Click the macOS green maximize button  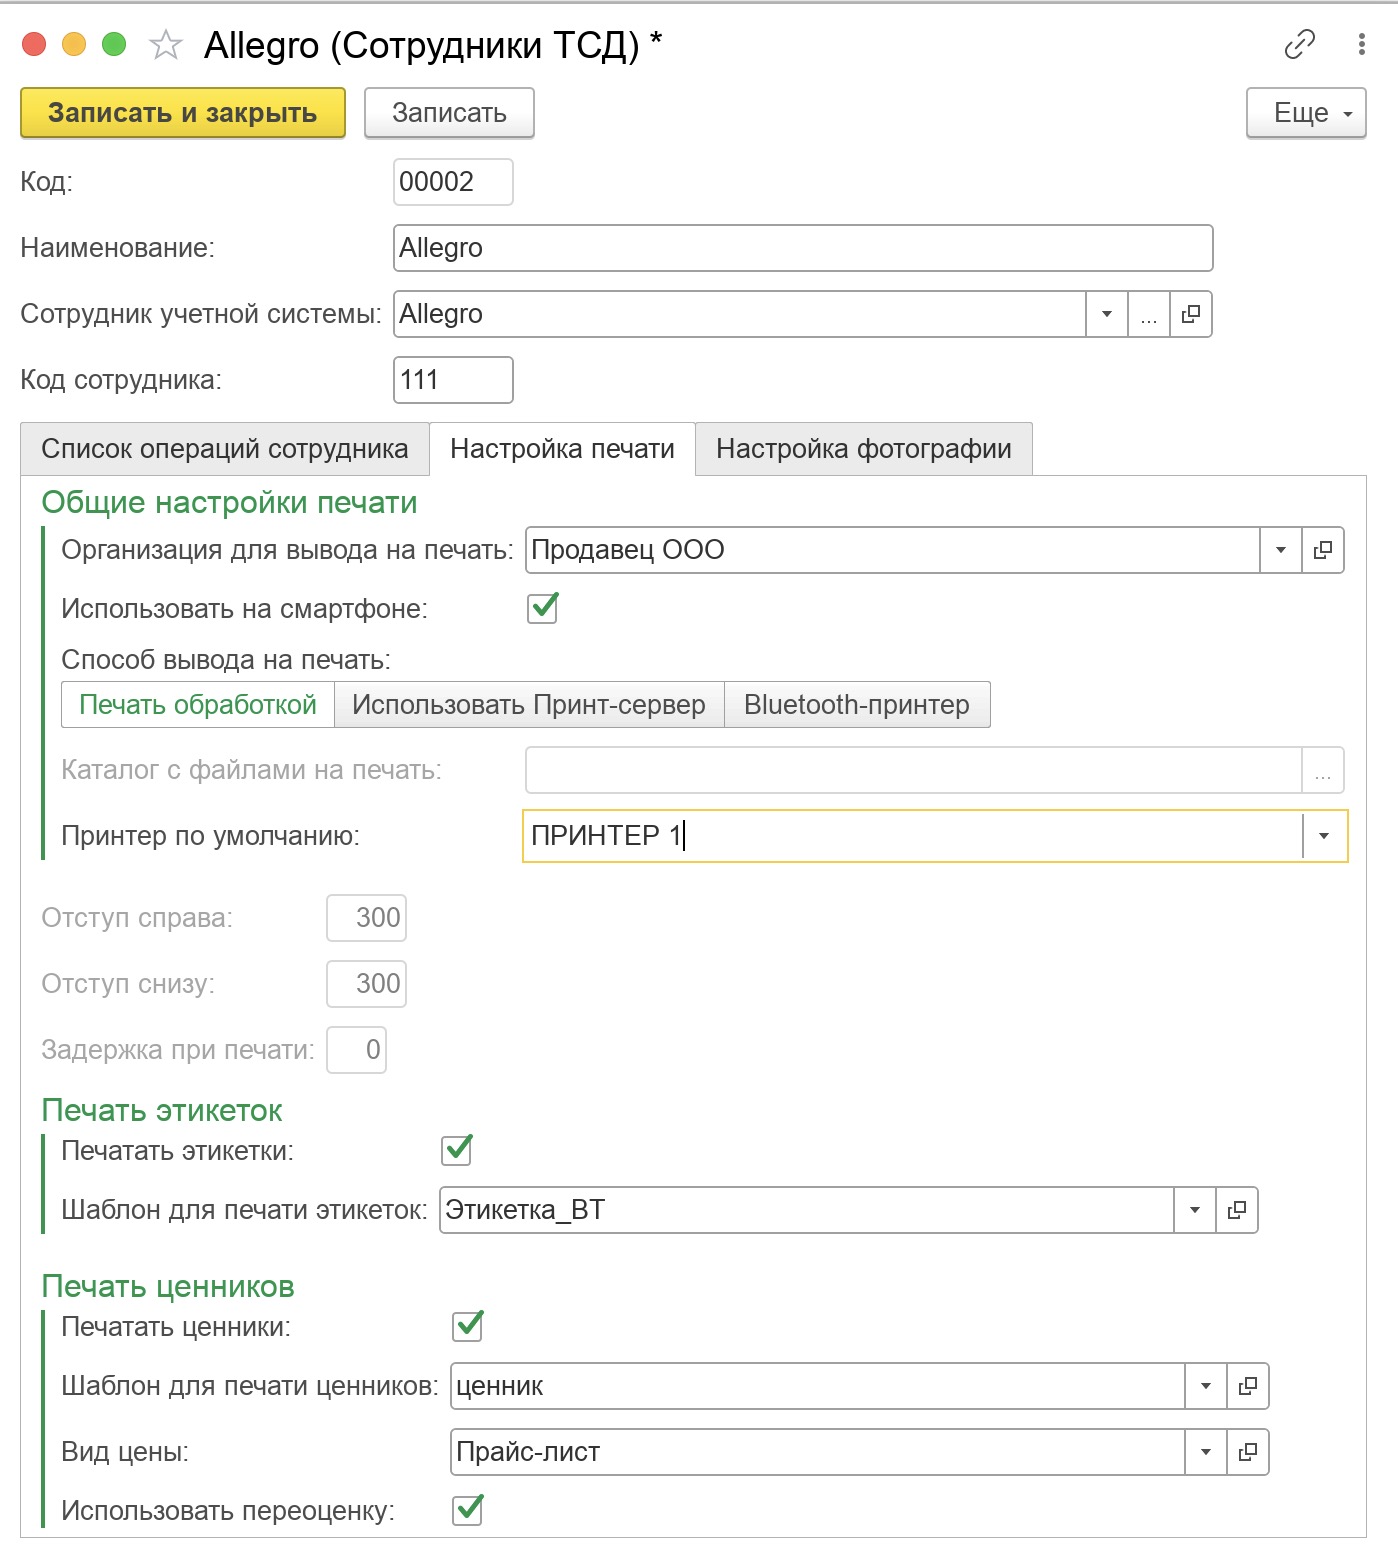tap(114, 44)
